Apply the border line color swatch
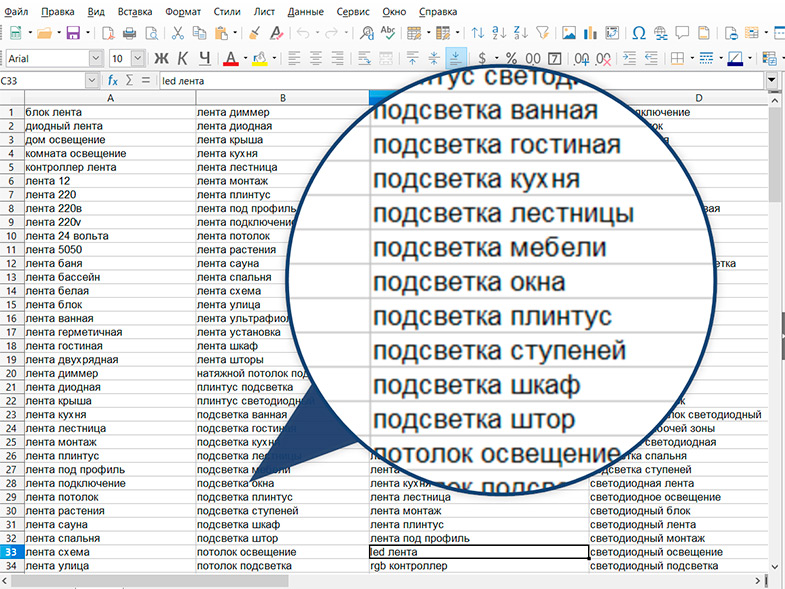This screenshot has width=785, height=589. (x=734, y=59)
